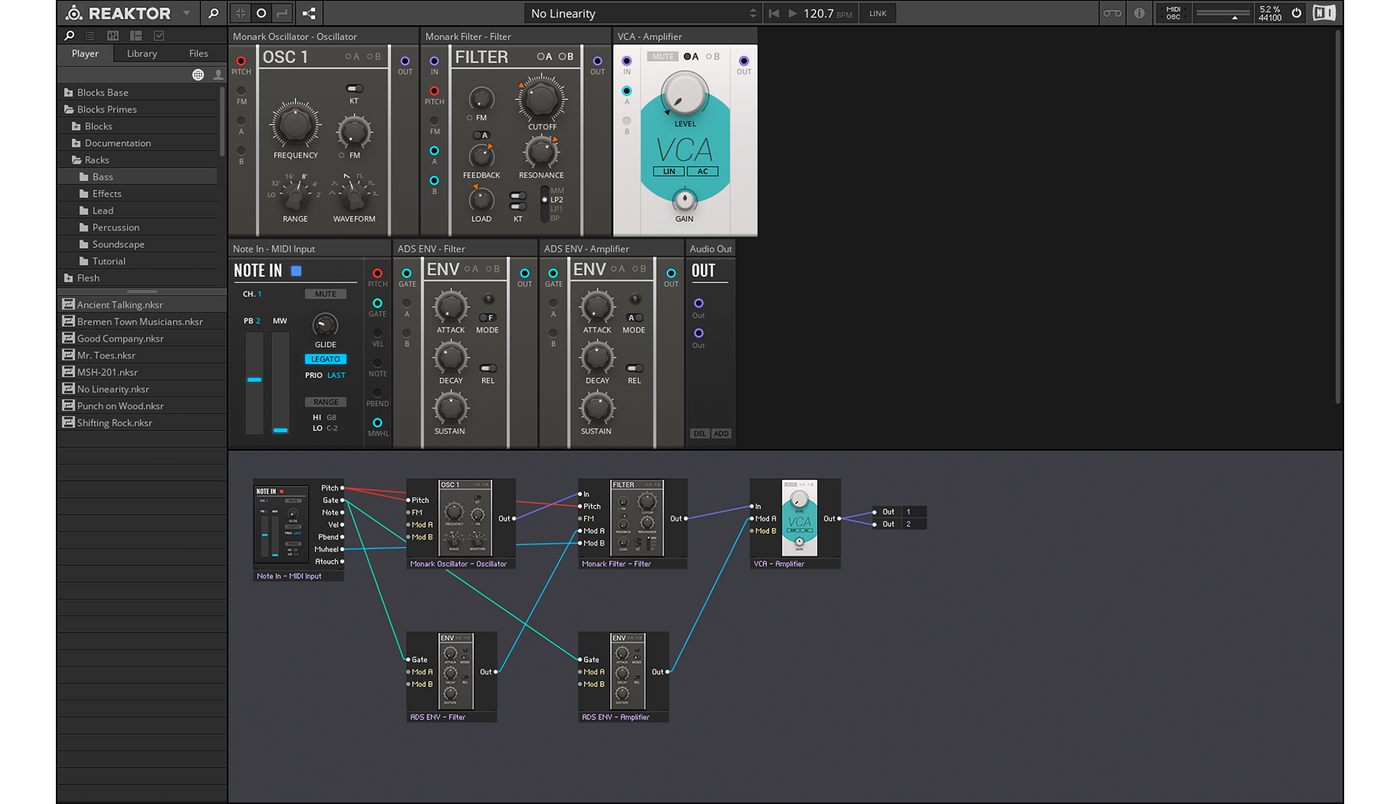
Task: Switch to the Library tab
Action: 142,54
